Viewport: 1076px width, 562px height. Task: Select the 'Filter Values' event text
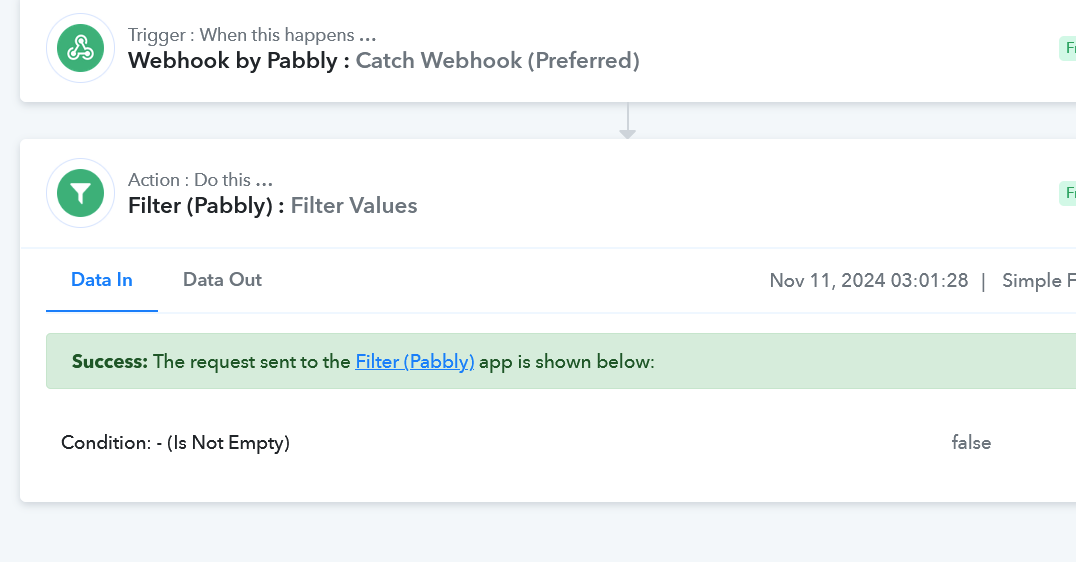(354, 206)
